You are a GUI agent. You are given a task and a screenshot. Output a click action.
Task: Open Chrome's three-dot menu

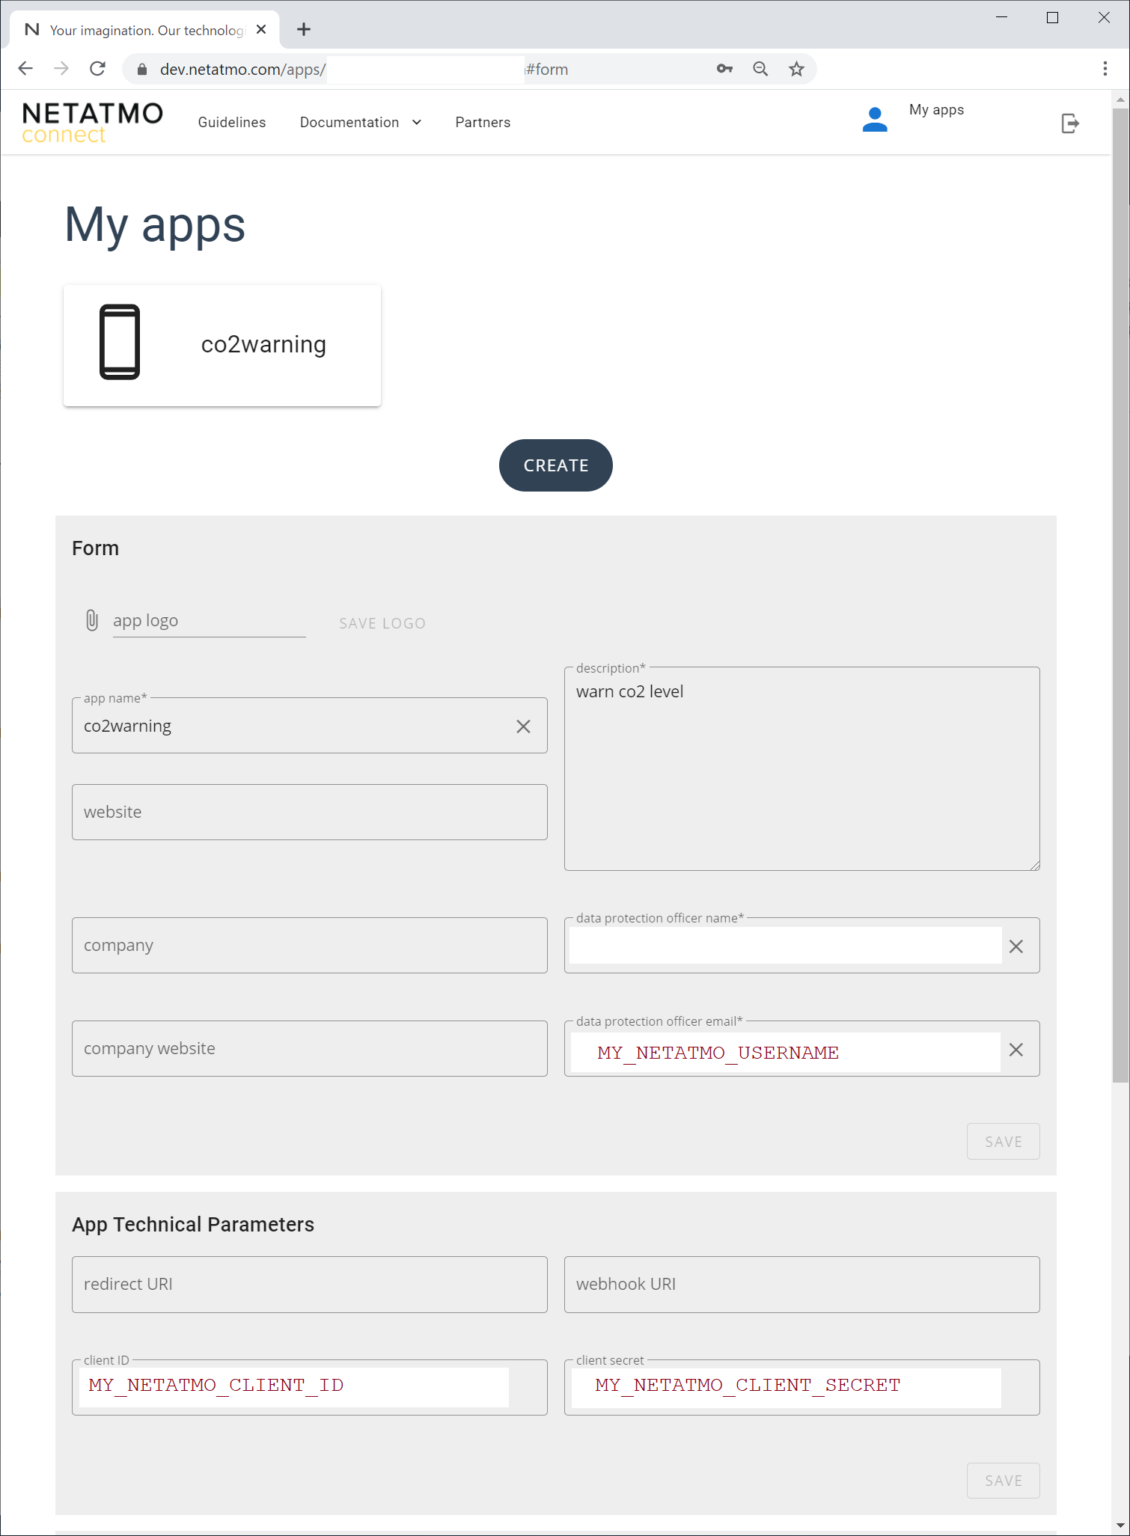point(1104,69)
